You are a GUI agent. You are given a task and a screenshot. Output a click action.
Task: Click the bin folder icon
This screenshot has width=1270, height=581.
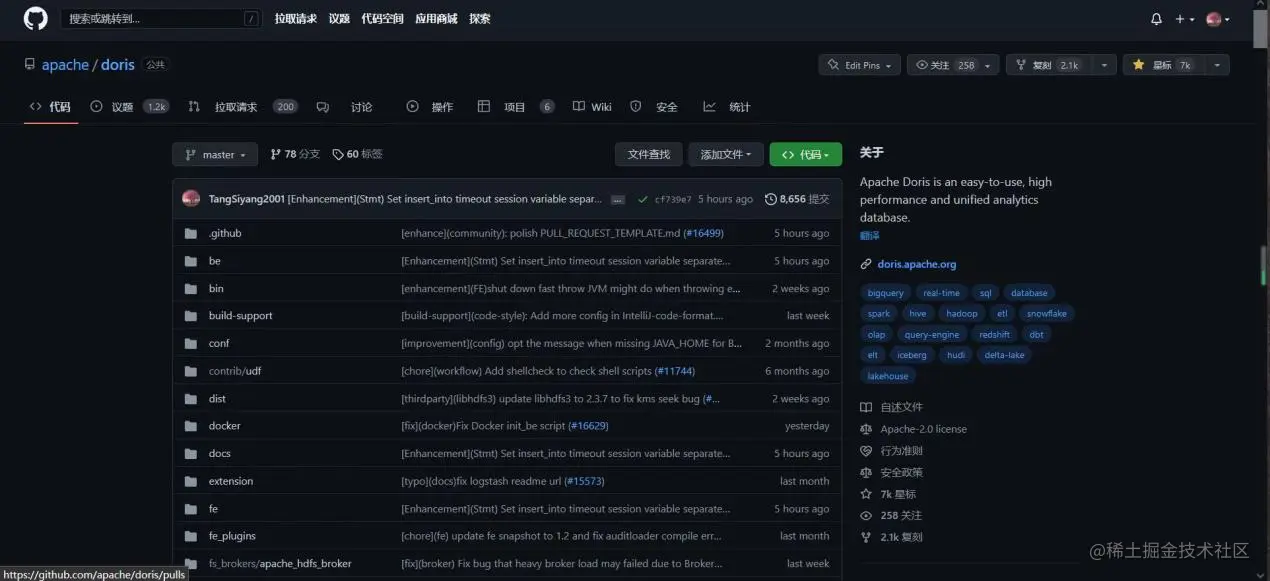(191, 288)
